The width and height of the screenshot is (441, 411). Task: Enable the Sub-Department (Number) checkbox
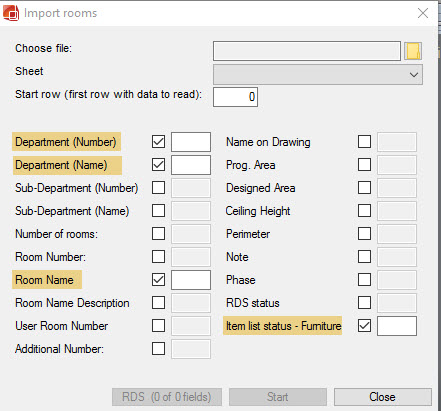tap(158, 188)
